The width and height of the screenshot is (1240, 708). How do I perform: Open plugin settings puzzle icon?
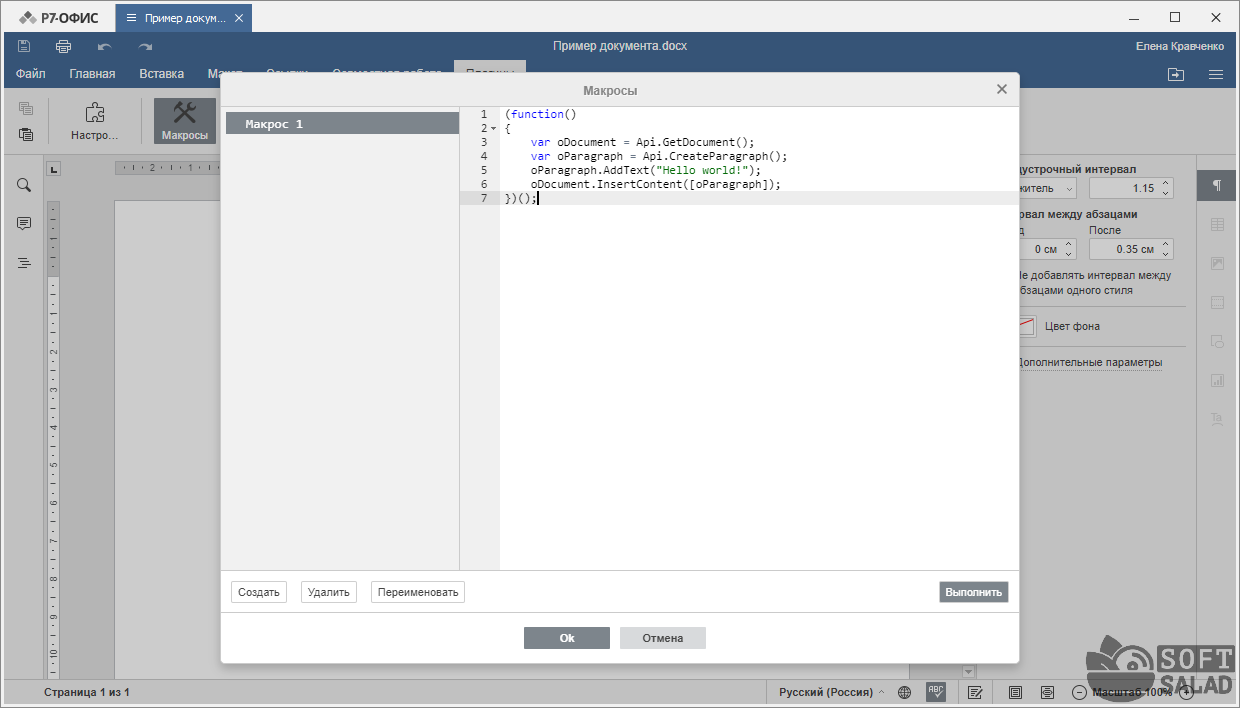(95, 120)
